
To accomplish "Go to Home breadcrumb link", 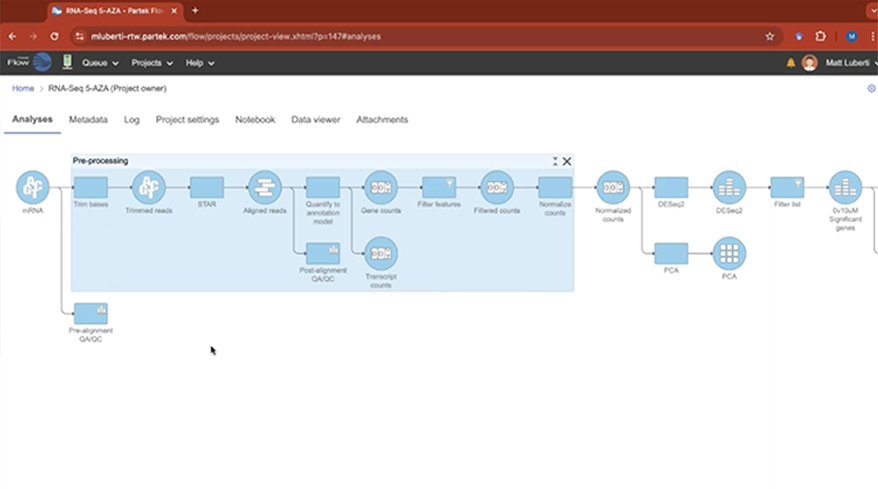I will click(22, 89).
